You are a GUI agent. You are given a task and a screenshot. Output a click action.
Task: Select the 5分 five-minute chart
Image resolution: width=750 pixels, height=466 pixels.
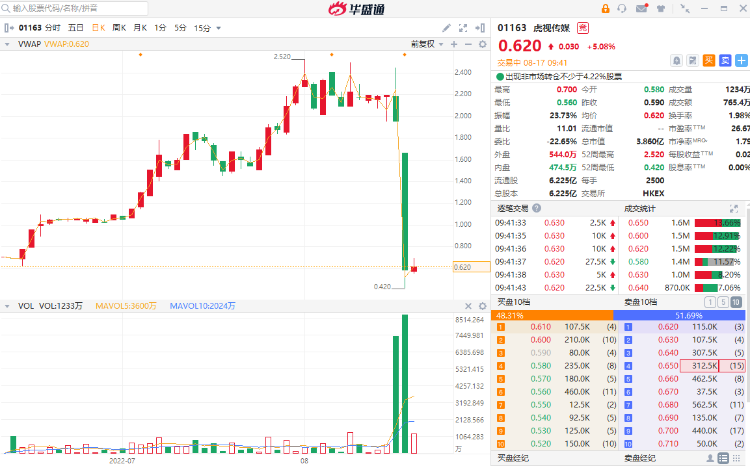tap(180, 28)
